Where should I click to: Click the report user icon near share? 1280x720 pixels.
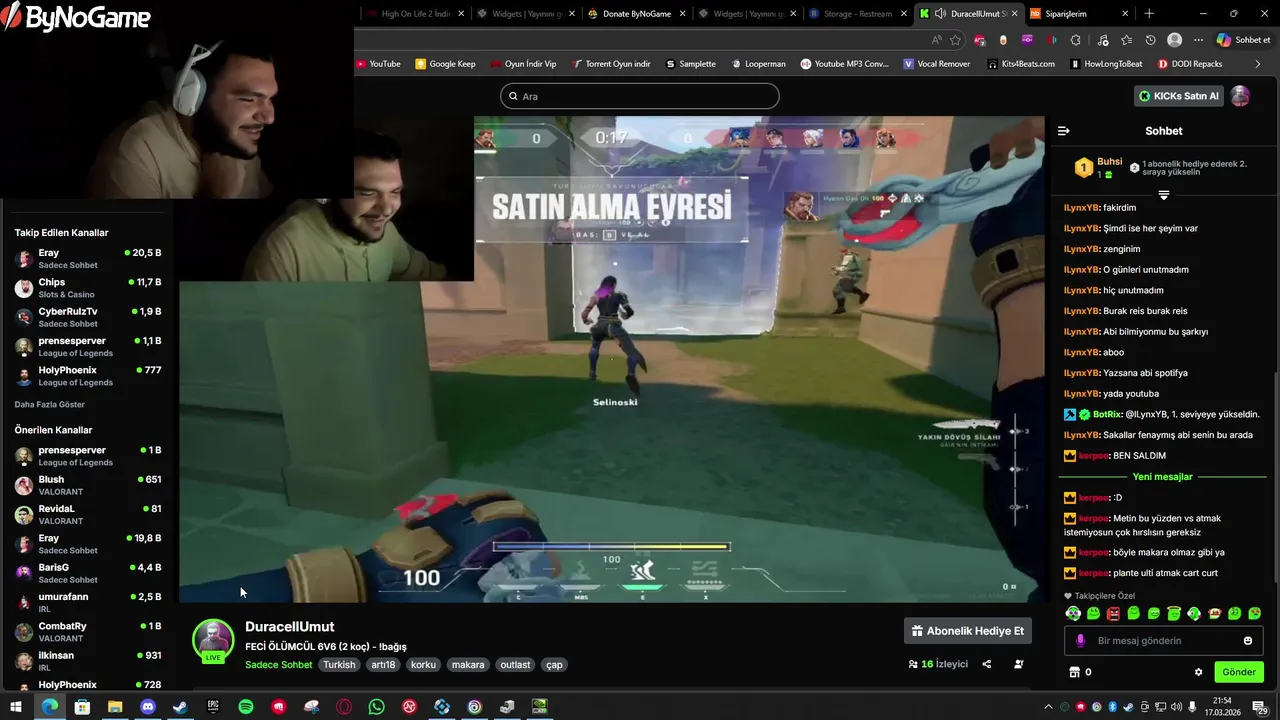tap(1019, 664)
